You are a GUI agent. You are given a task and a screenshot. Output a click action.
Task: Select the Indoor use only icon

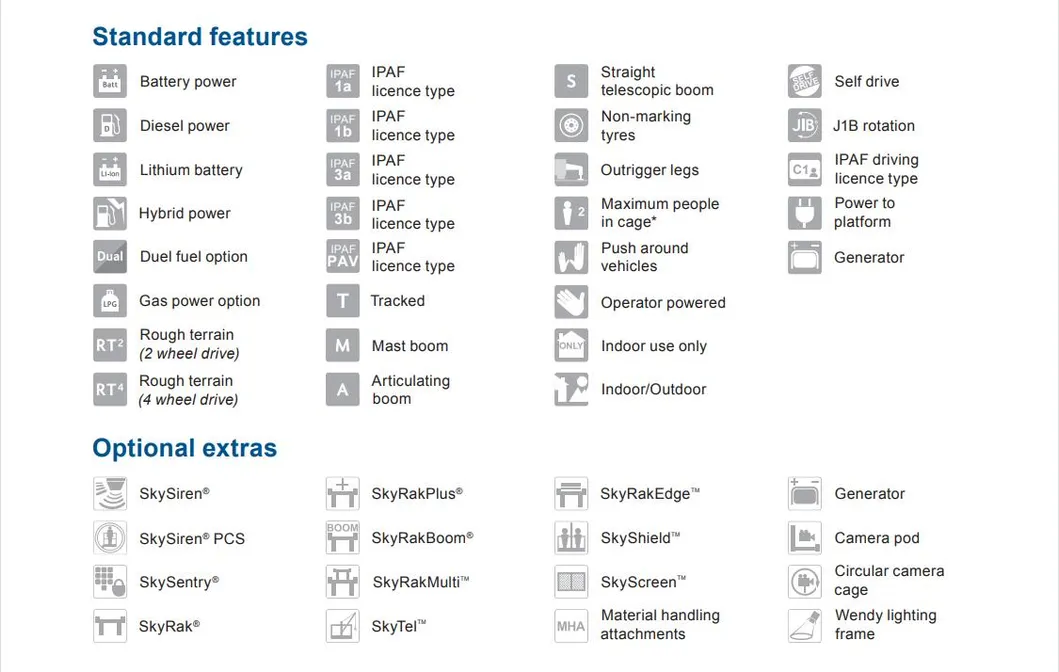pyautogui.click(x=571, y=346)
